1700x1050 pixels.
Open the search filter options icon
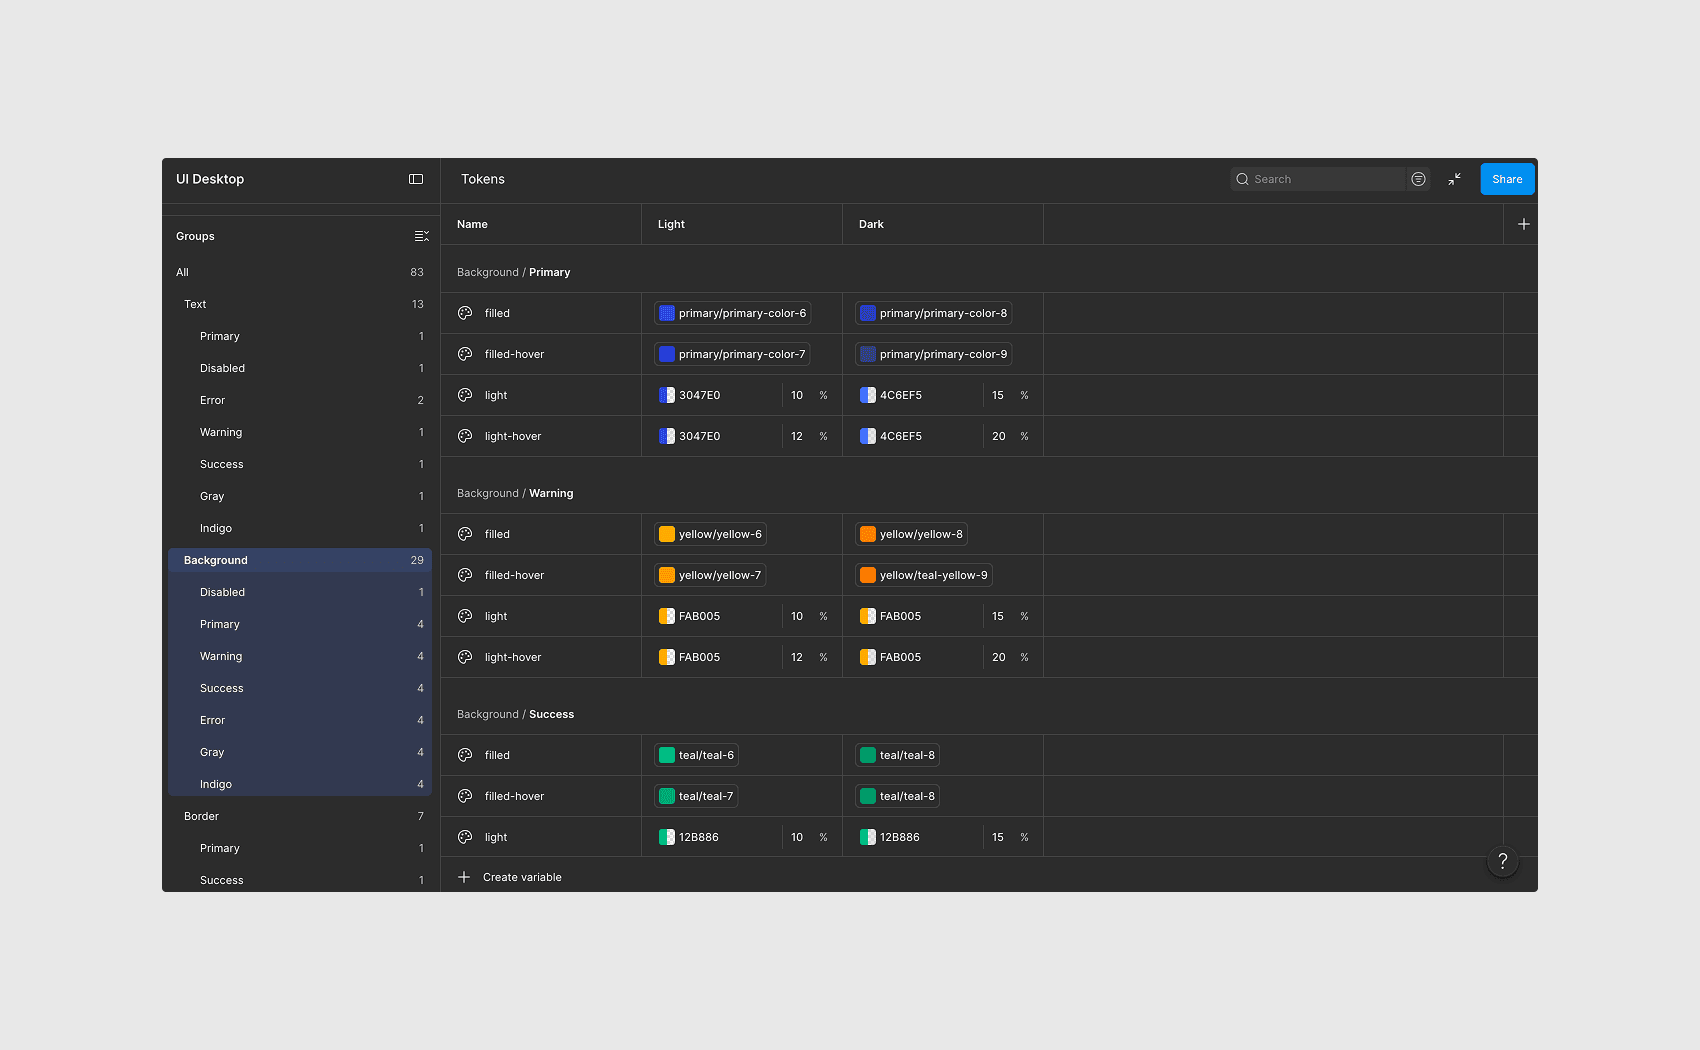(x=1418, y=179)
